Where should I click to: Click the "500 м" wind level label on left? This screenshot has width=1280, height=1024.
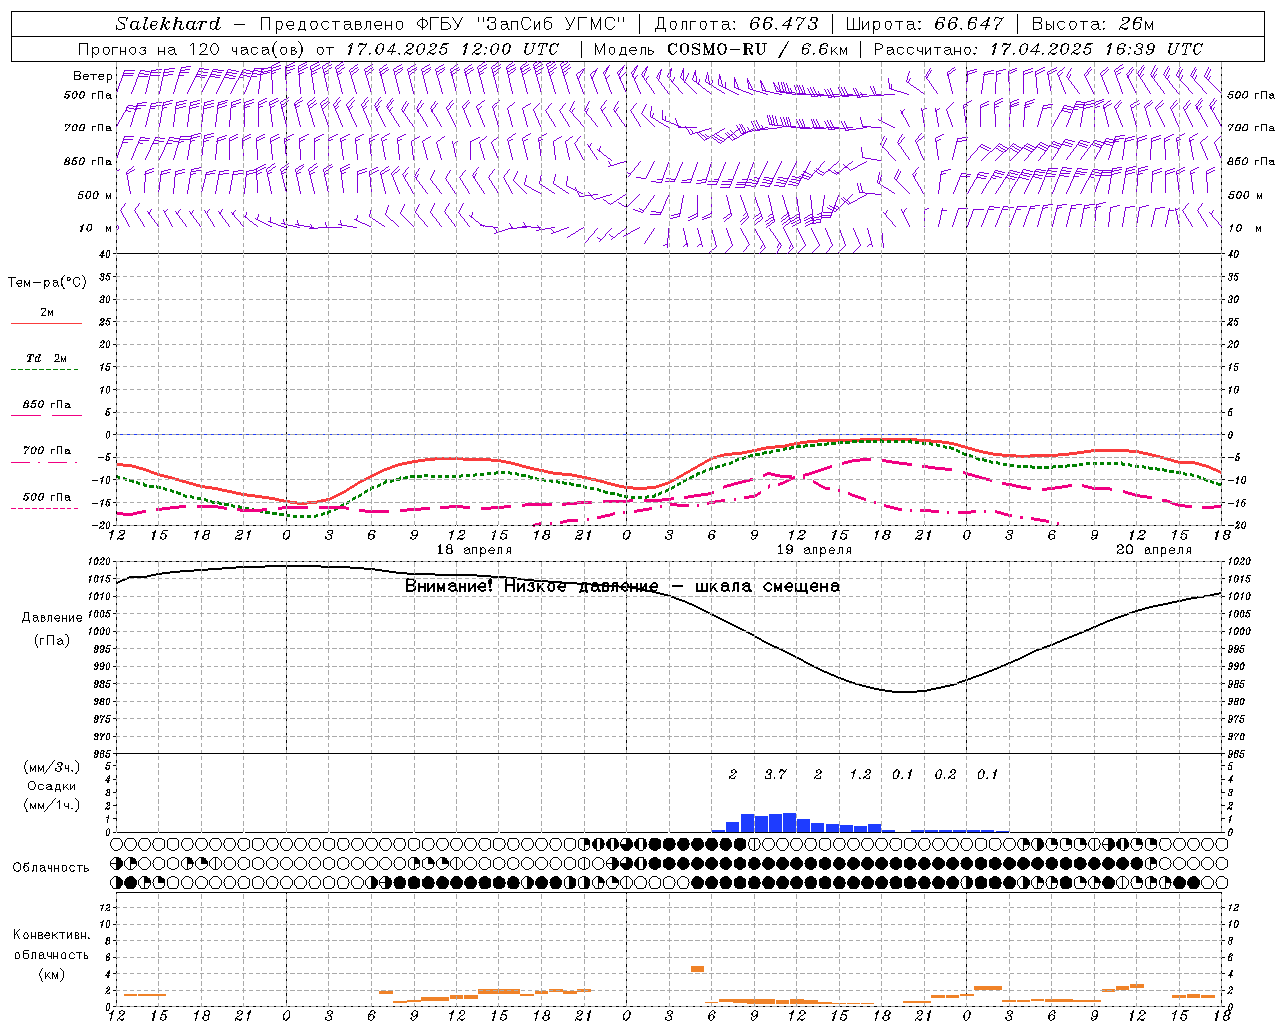coord(95,196)
